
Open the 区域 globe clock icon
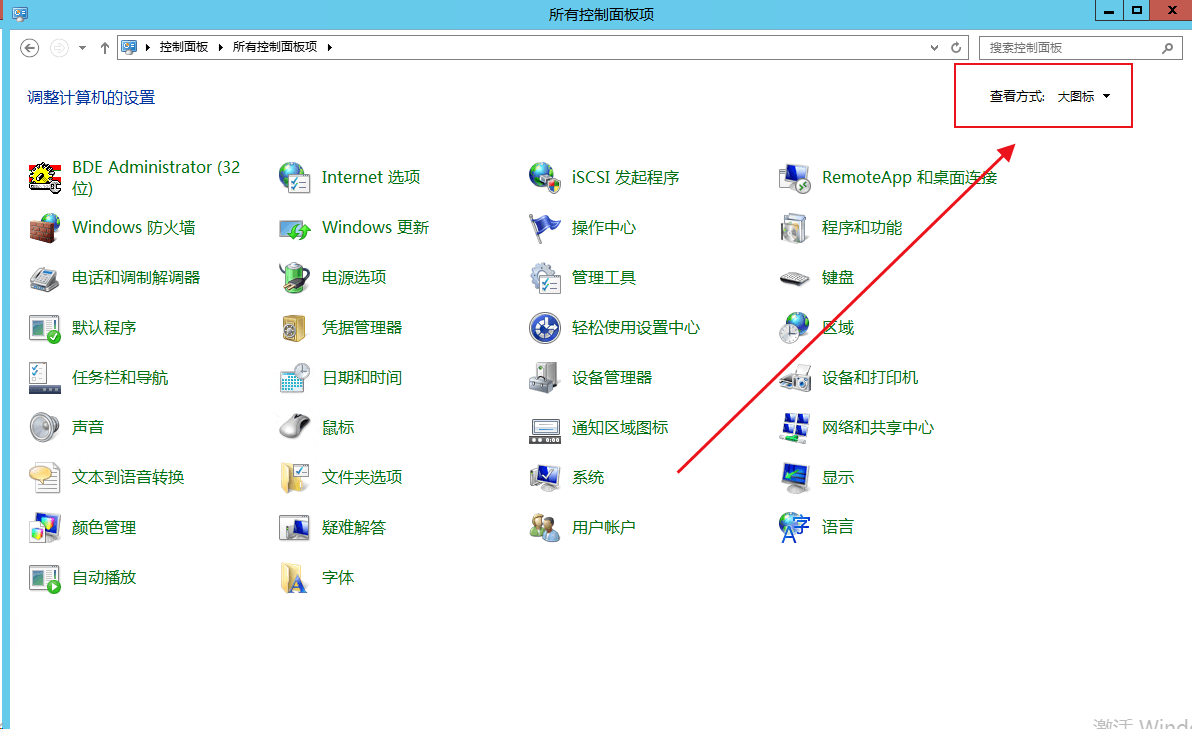[794, 328]
